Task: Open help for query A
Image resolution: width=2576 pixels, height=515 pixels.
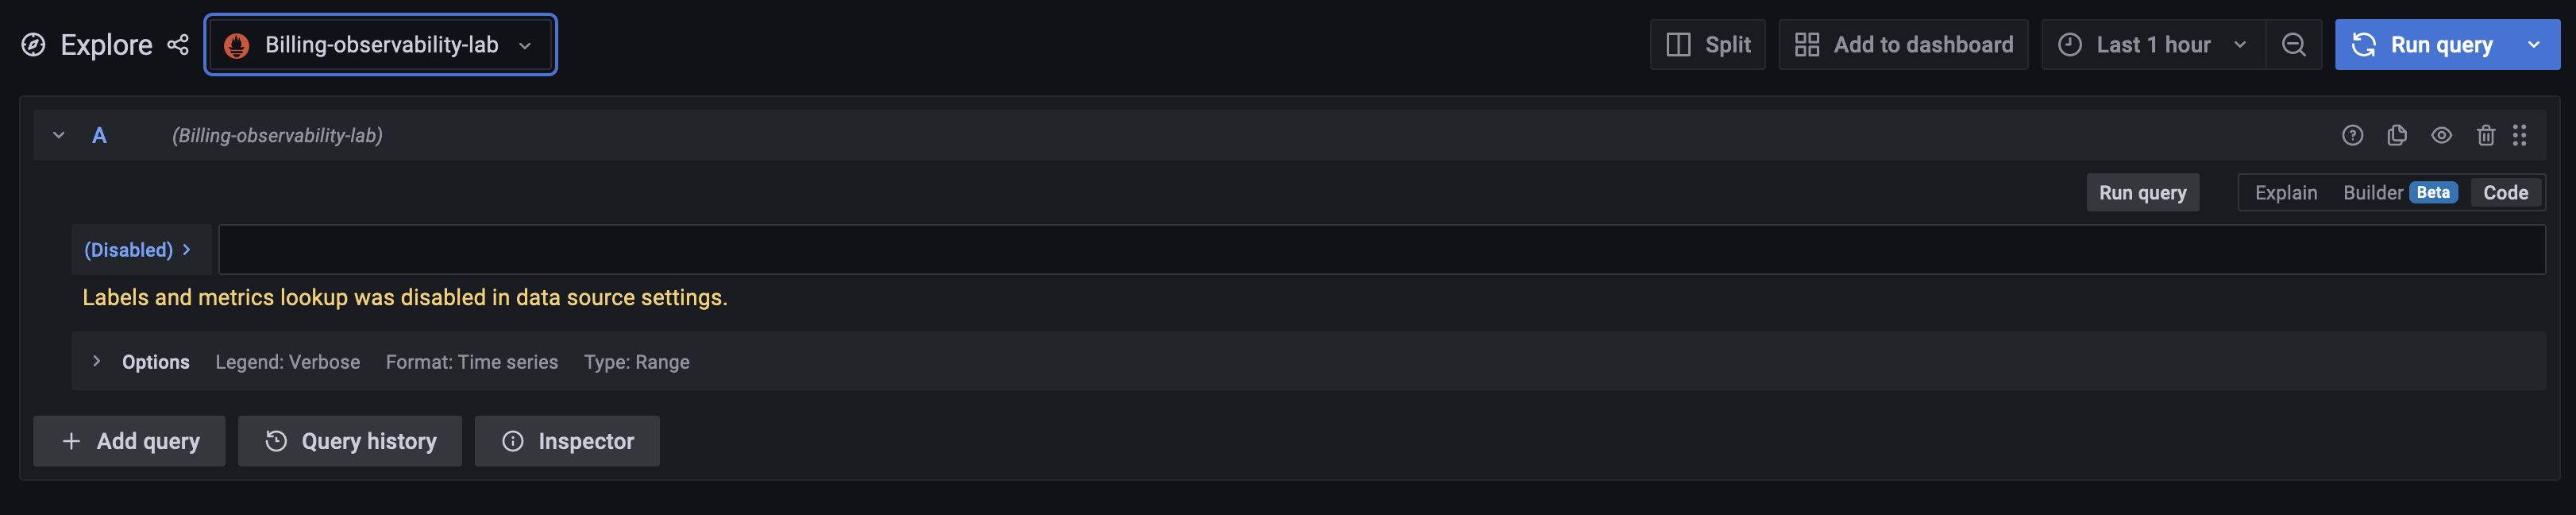Action: [x=2352, y=135]
